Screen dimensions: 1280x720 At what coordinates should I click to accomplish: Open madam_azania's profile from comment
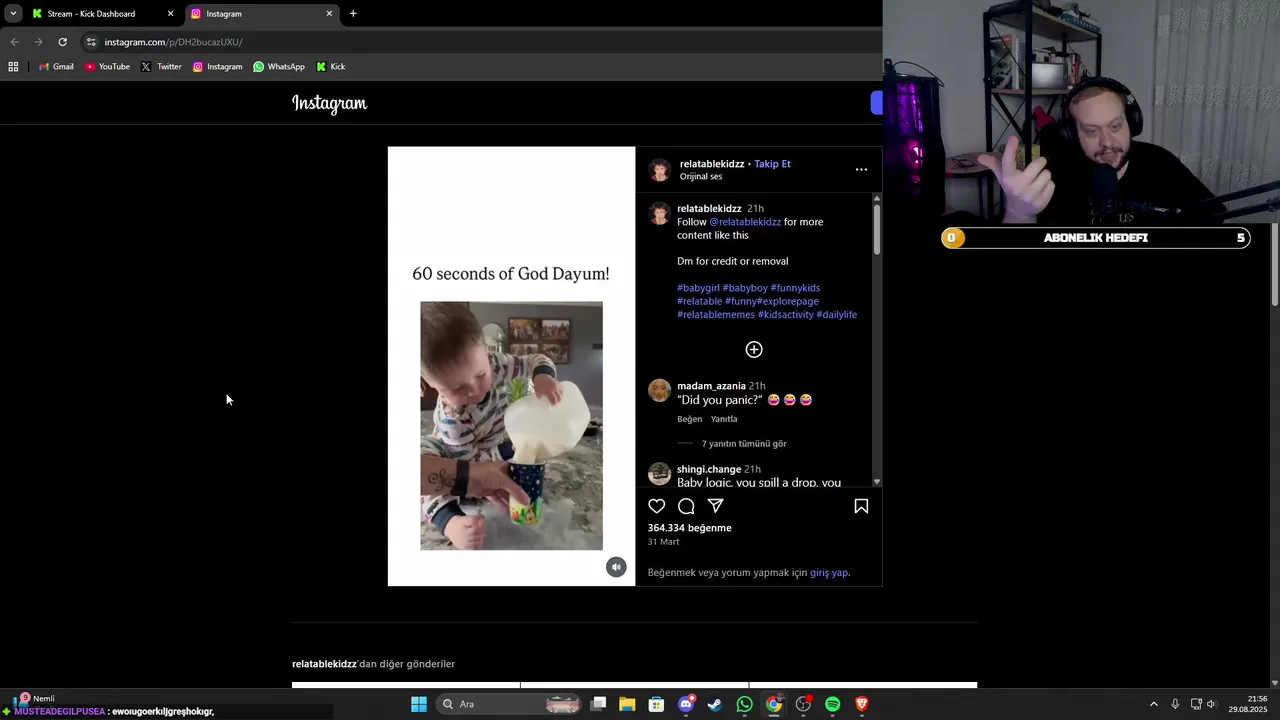pos(711,386)
